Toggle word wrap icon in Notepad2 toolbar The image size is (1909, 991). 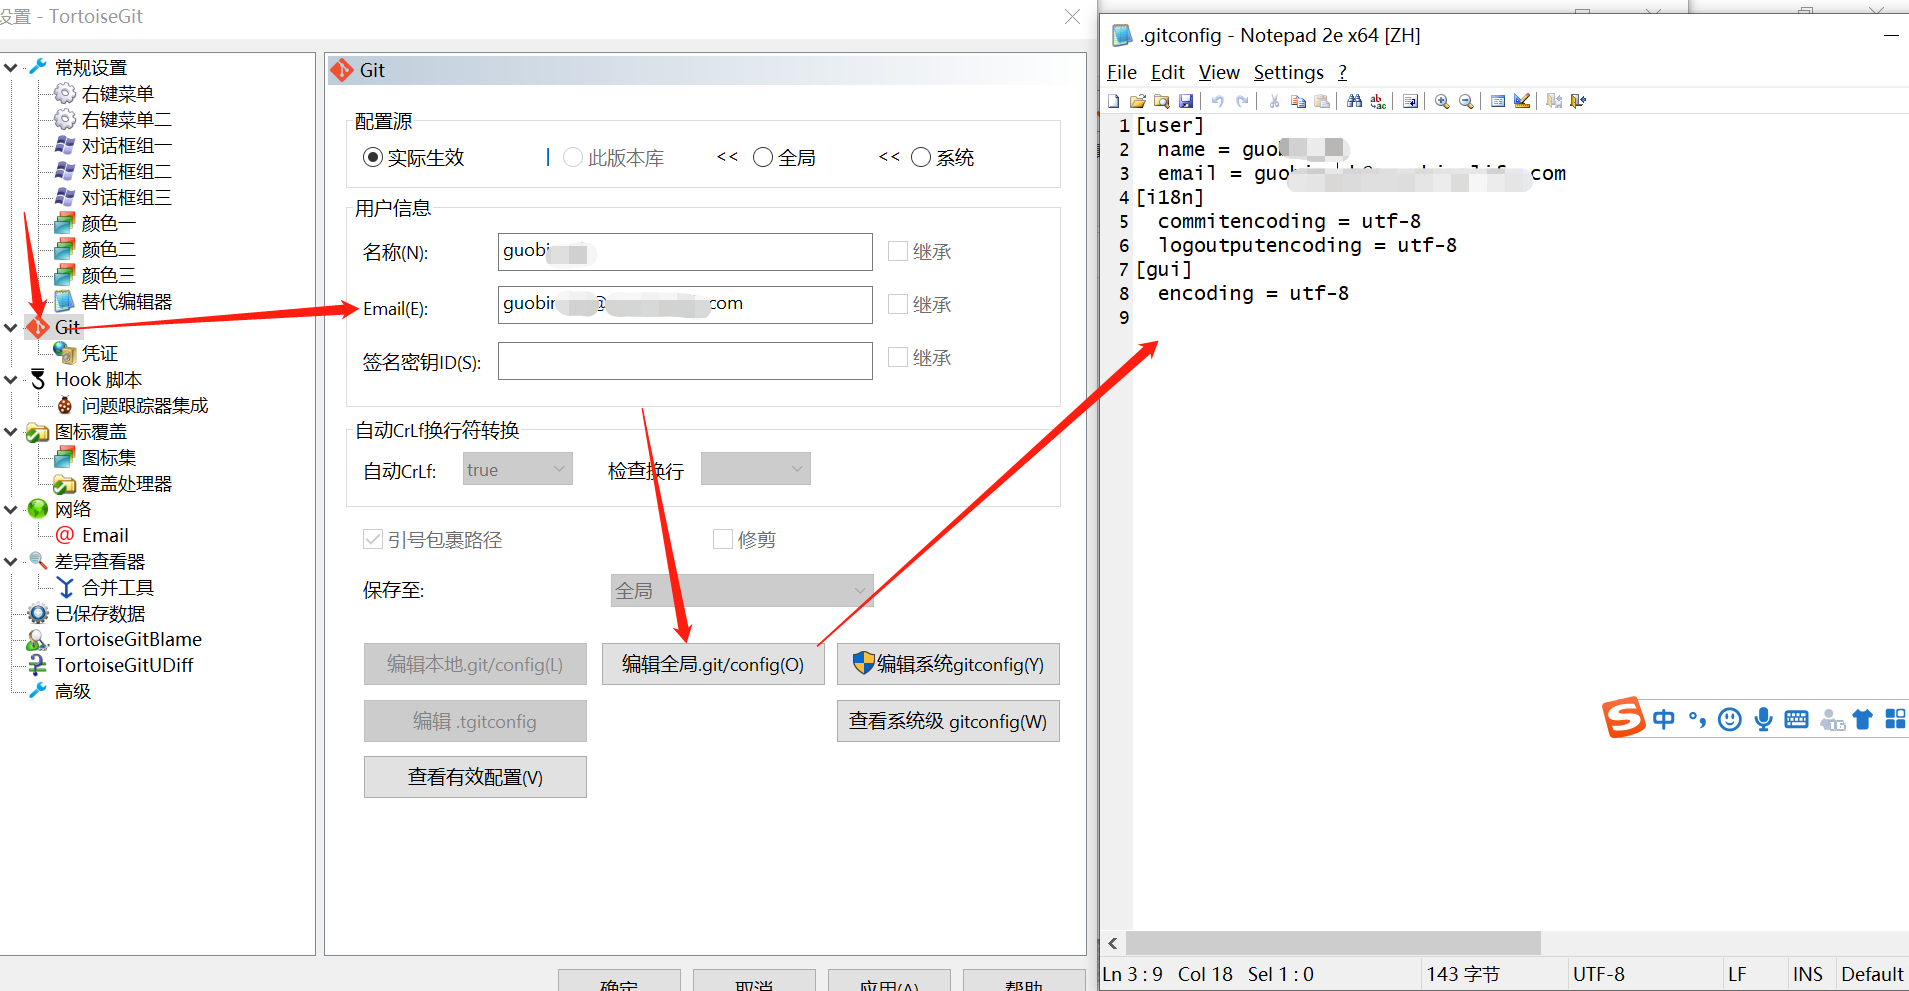[x=1410, y=101]
